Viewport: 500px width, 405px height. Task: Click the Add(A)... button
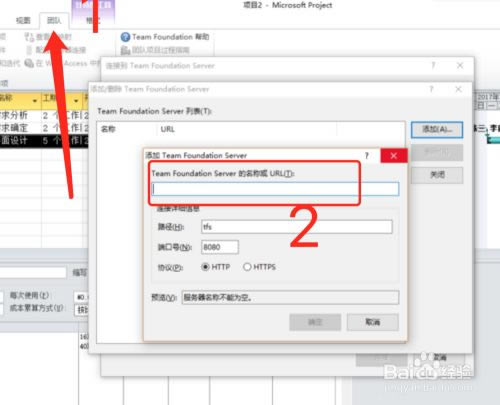pos(437,130)
